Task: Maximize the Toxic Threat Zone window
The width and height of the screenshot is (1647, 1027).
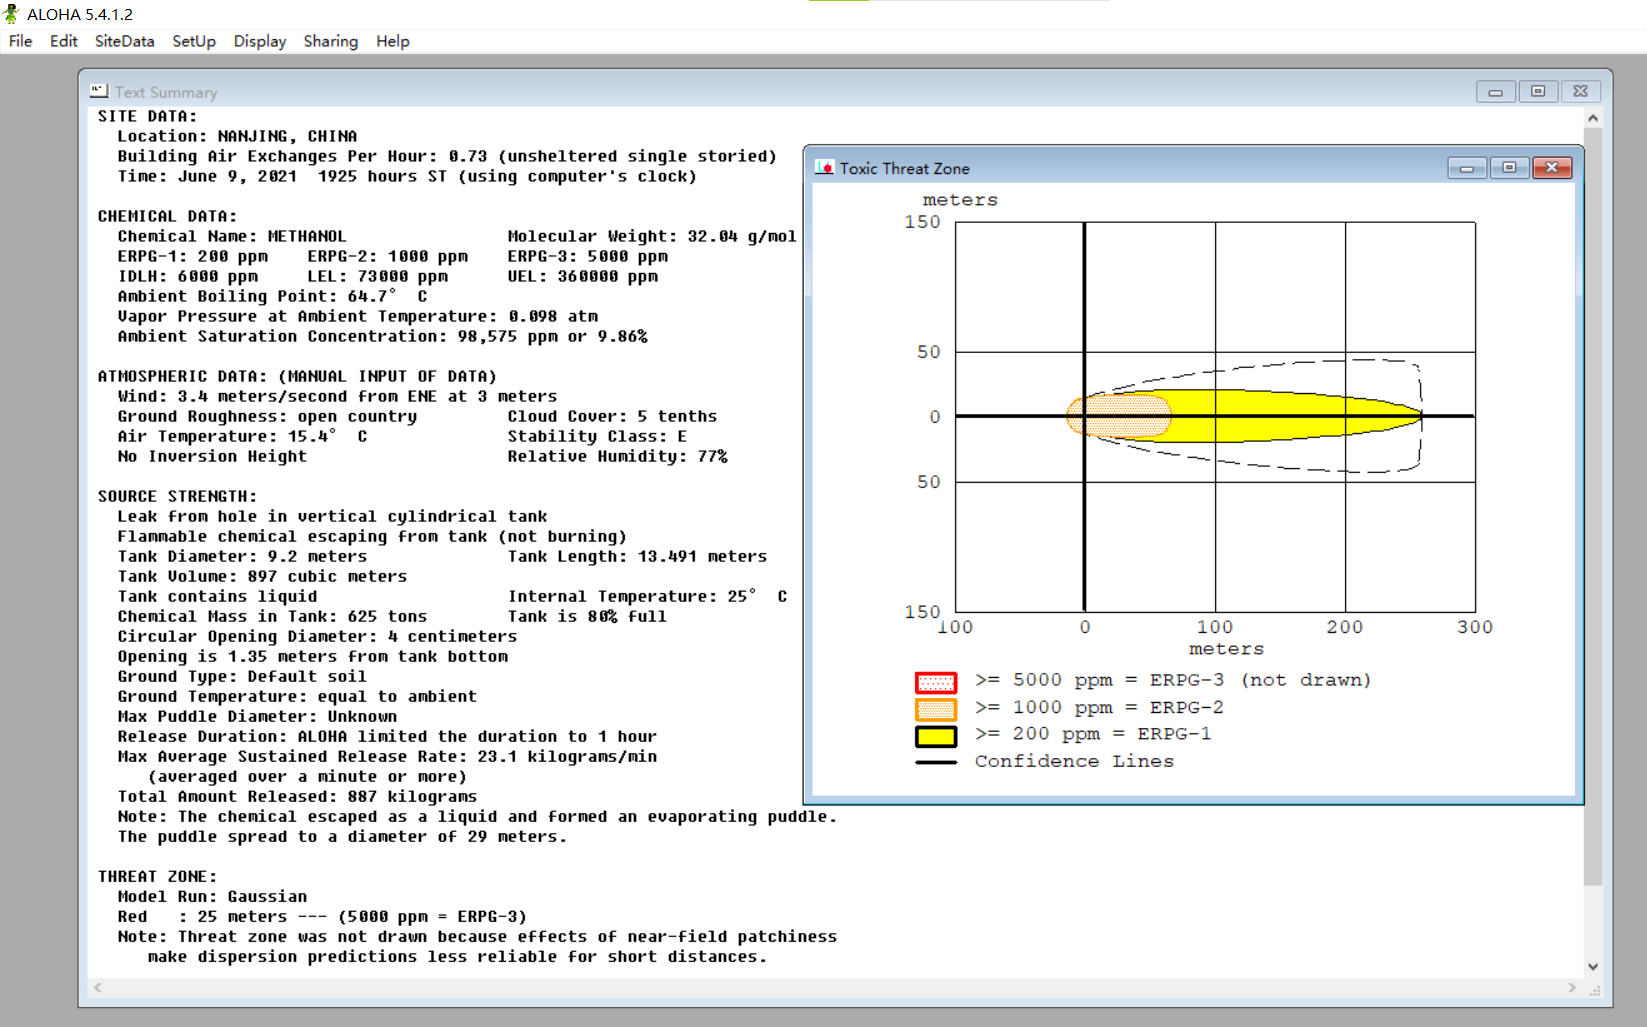Action: 1509,168
